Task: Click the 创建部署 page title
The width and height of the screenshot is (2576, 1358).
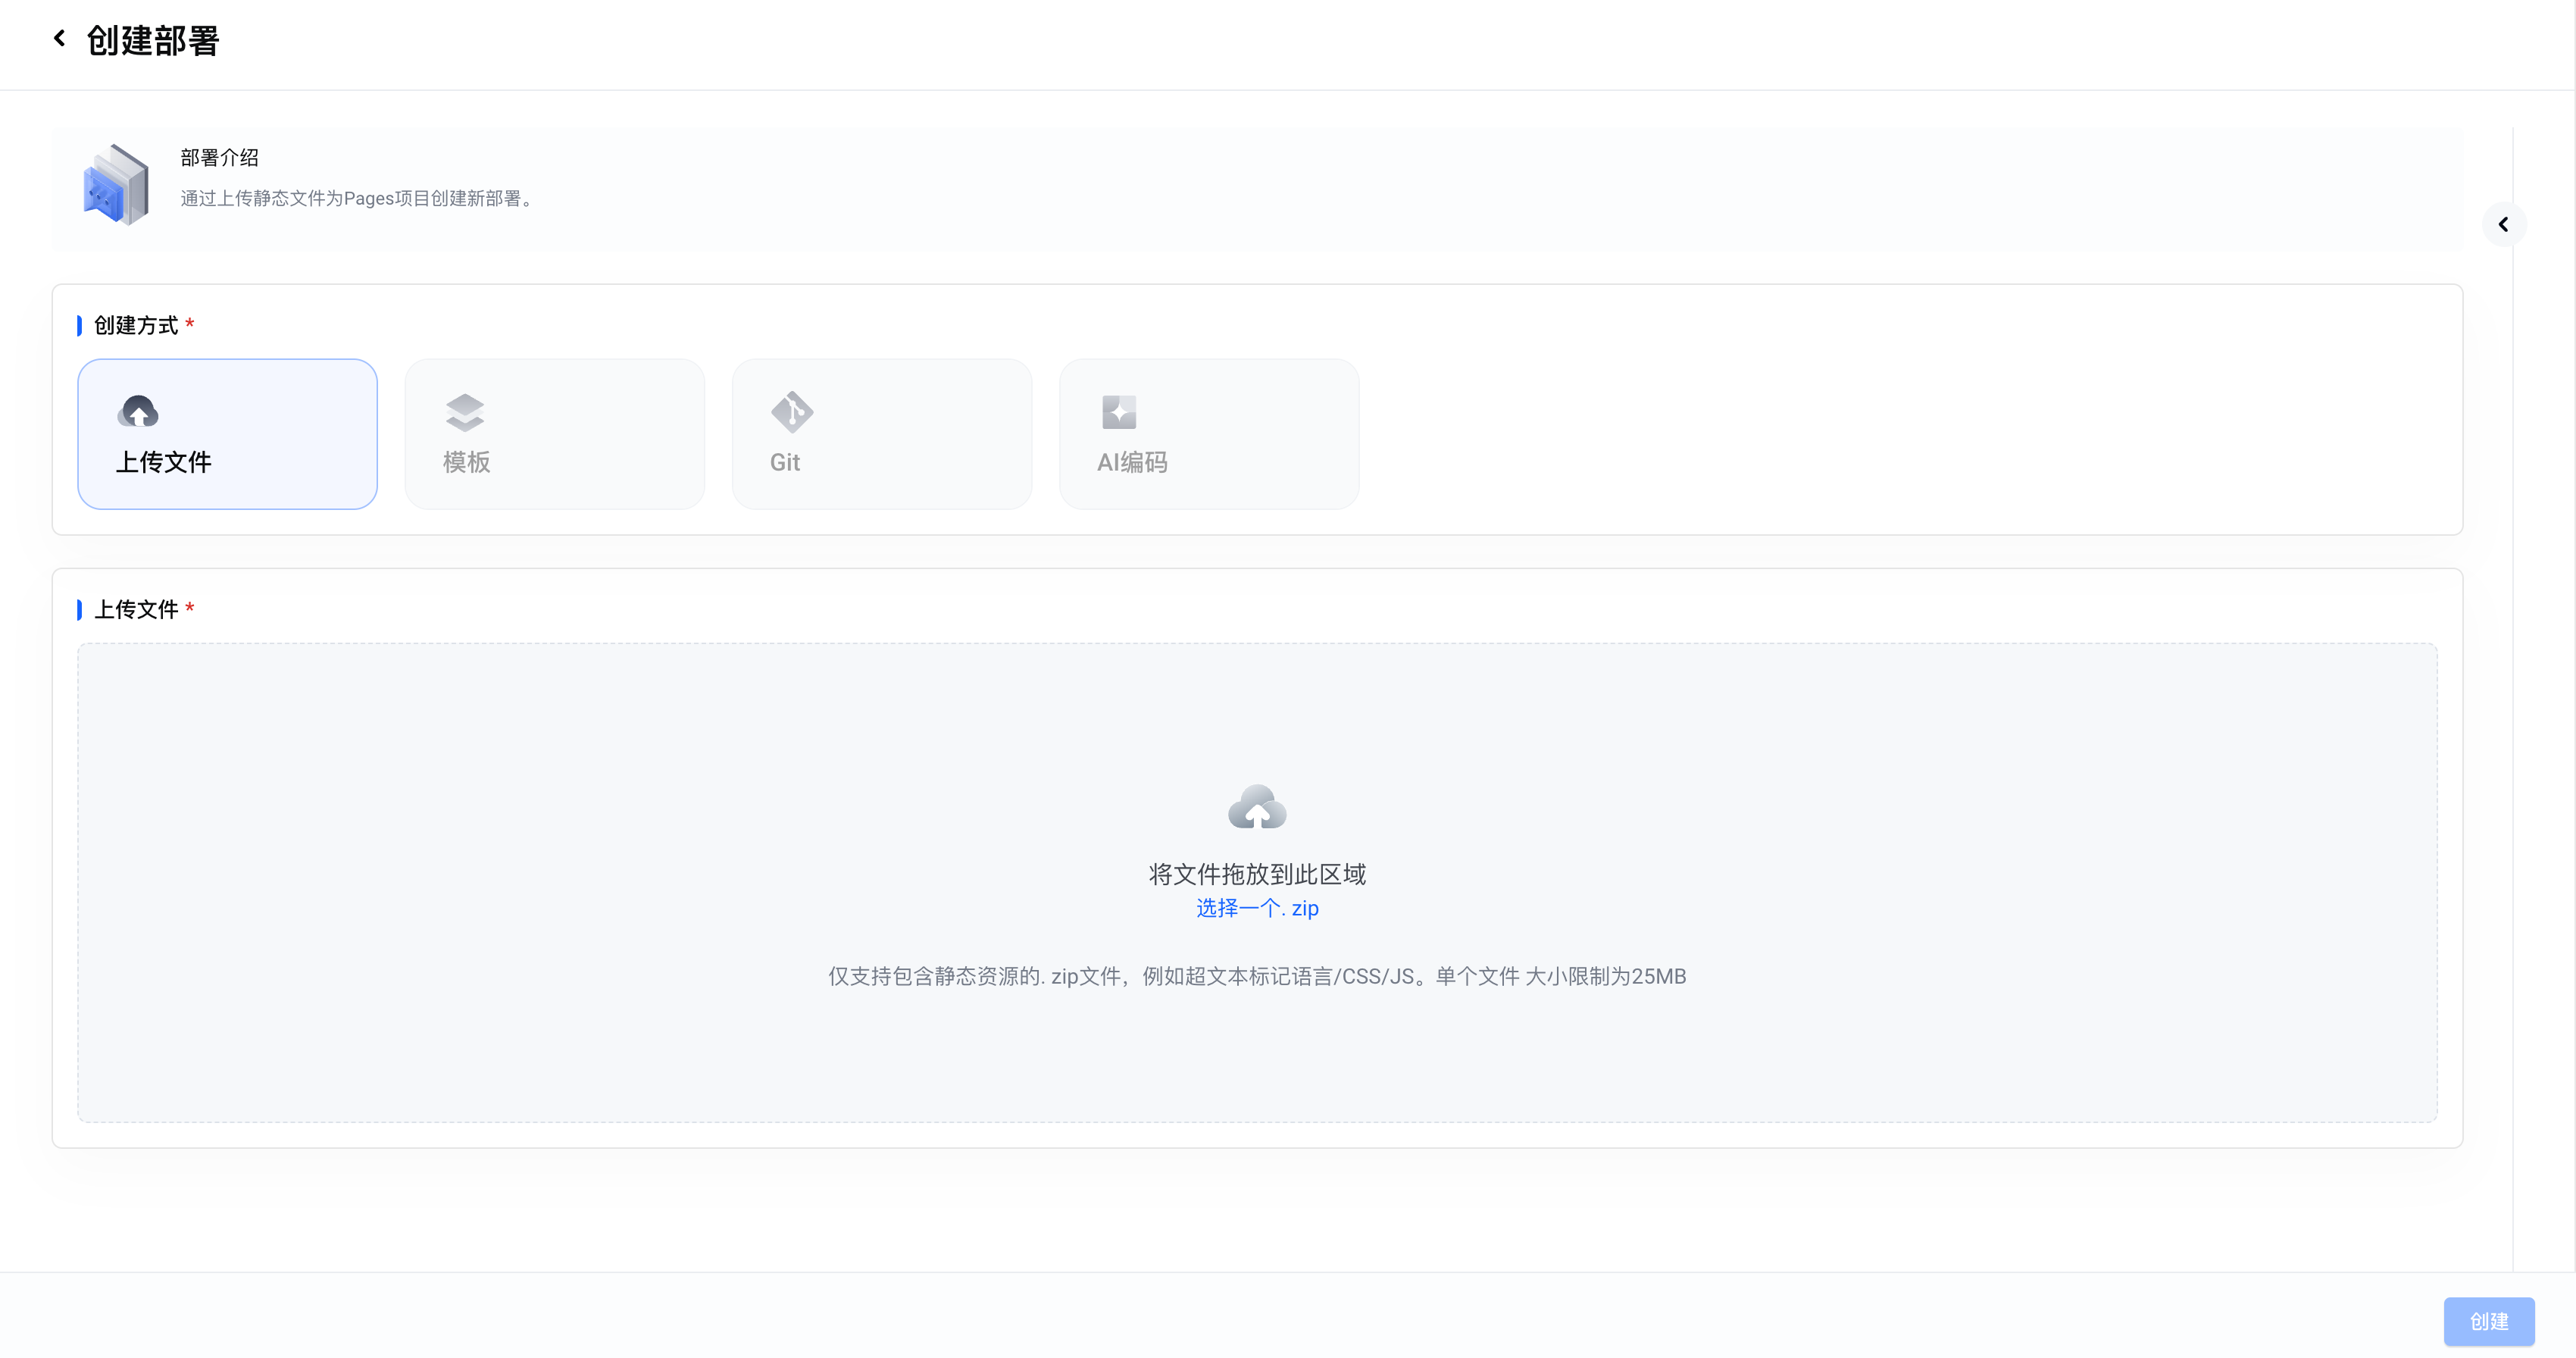Action: click(x=153, y=41)
